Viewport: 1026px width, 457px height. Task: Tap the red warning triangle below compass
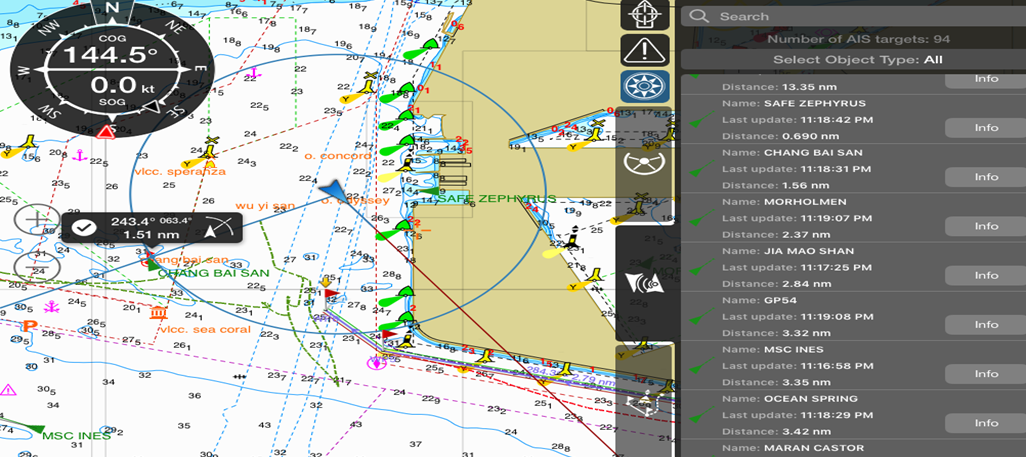click(105, 133)
